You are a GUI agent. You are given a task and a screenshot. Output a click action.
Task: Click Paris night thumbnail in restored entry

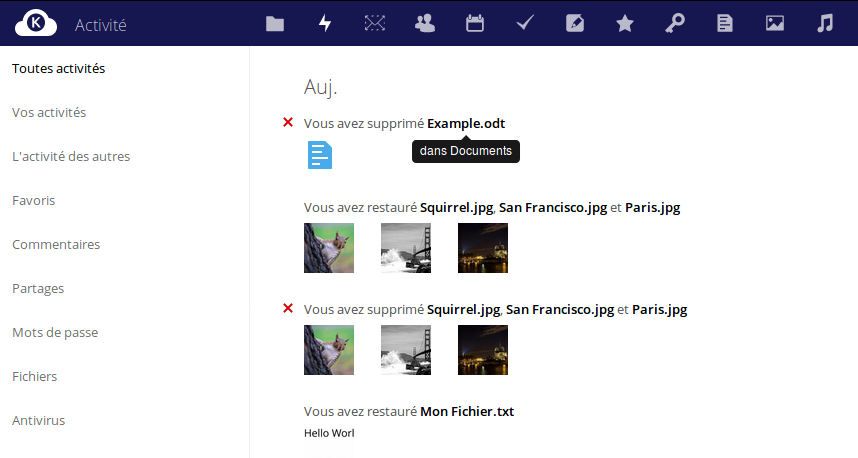pyautogui.click(x=483, y=248)
